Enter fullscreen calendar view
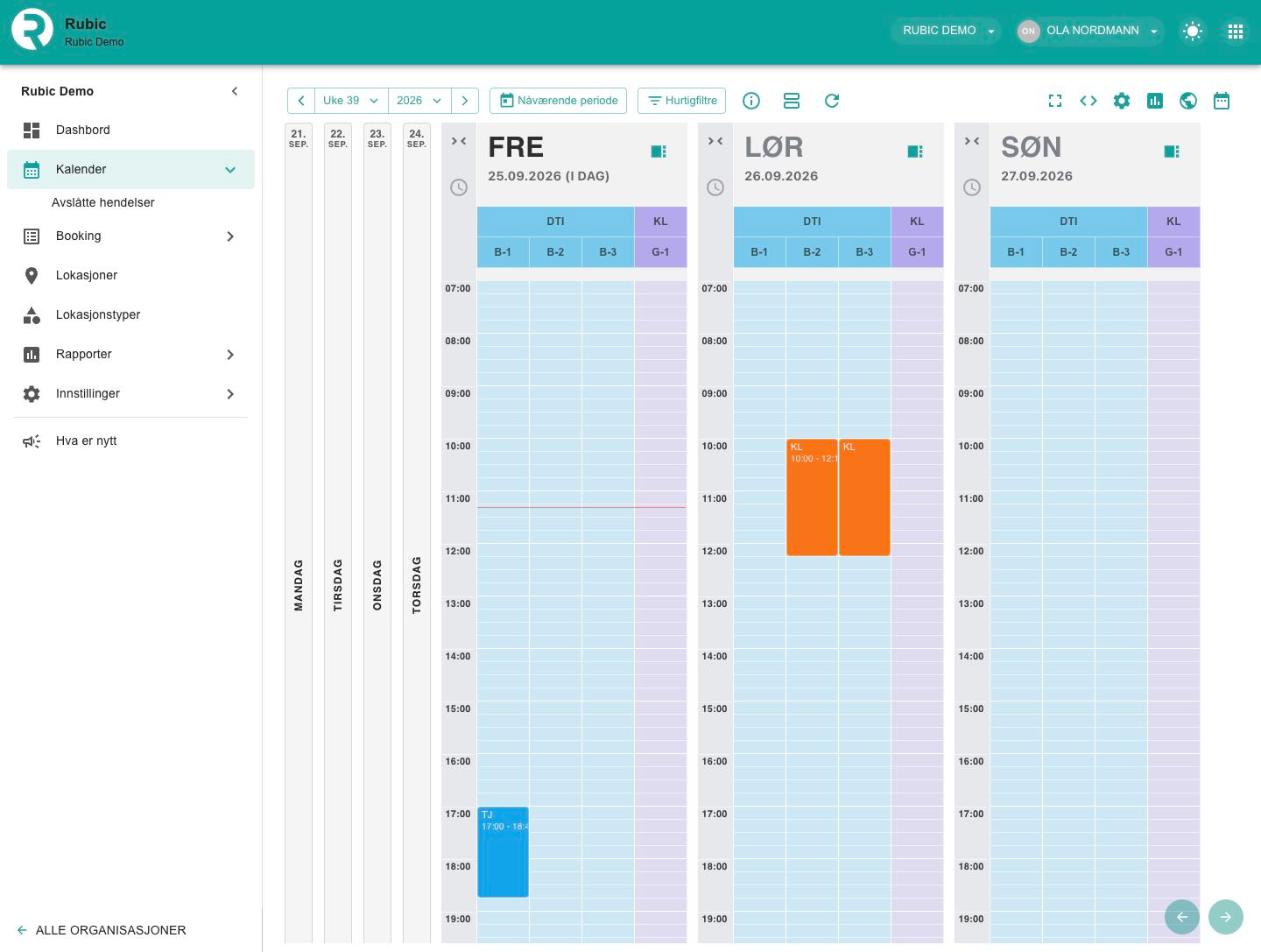 click(x=1055, y=101)
